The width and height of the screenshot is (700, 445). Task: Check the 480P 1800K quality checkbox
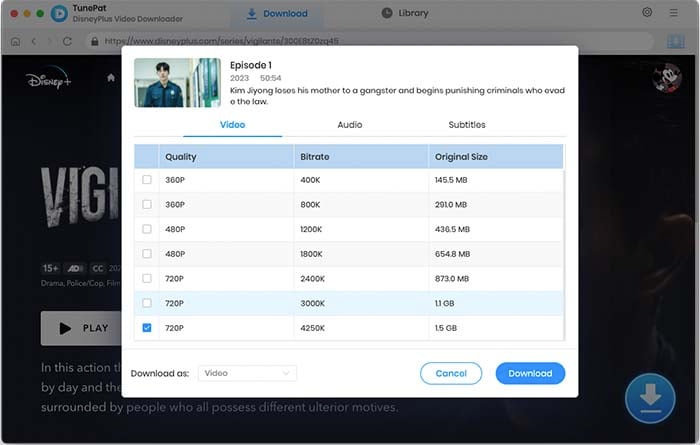(x=146, y=254)
